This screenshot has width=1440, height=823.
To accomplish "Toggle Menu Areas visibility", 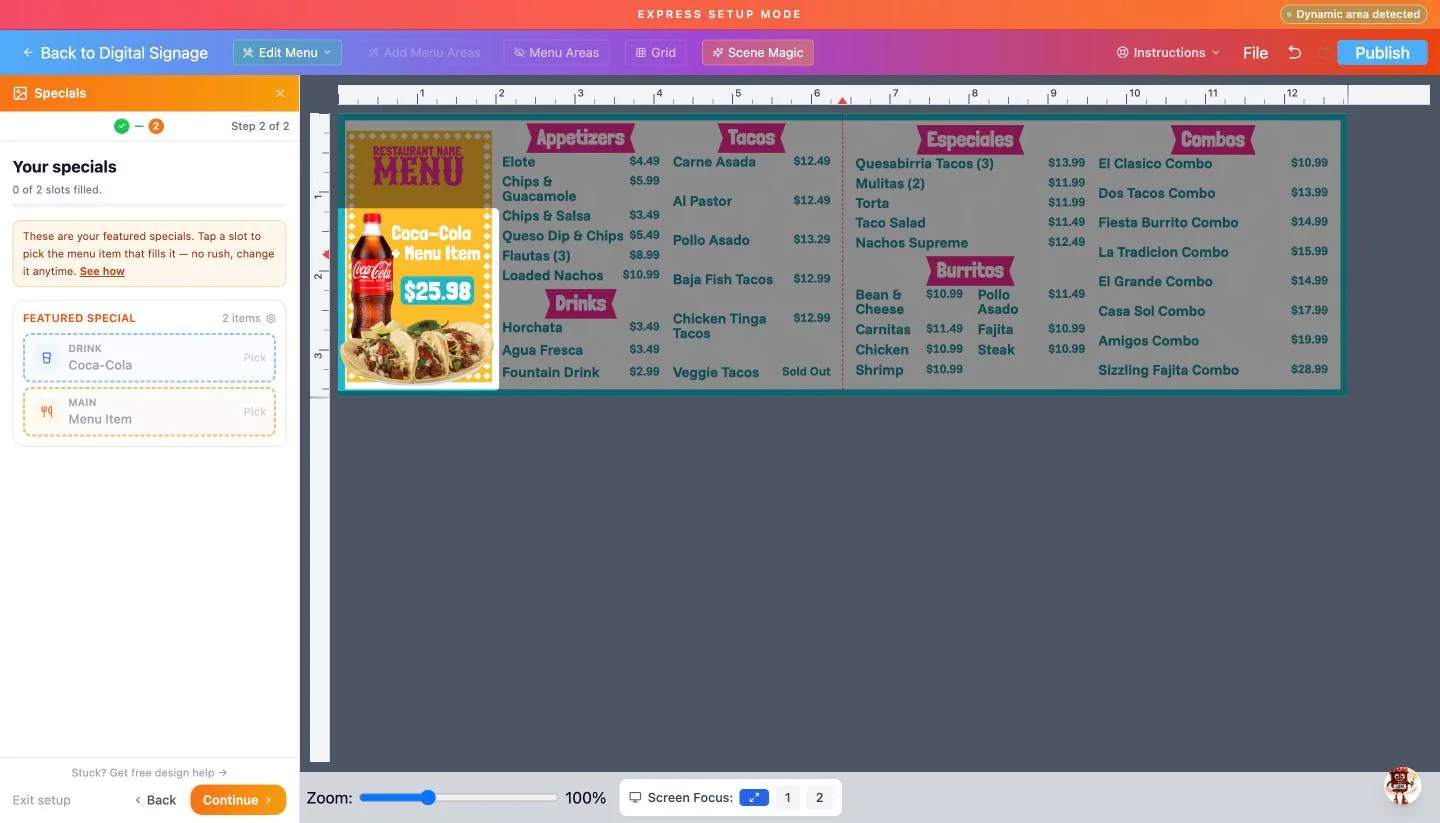I will click(x=557, y=52).
